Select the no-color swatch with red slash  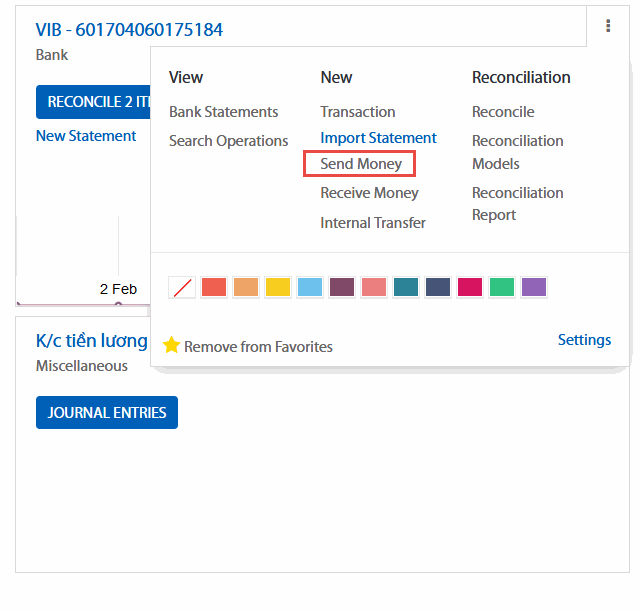182,288
